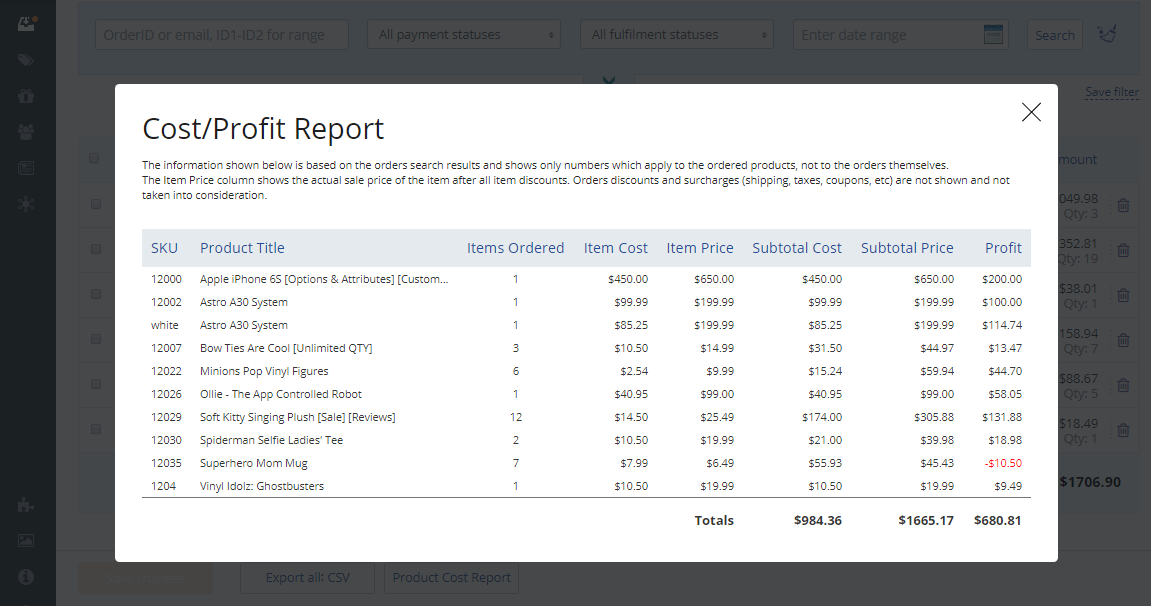Tick checkbox for order with Qty: 7
This screenshot has height=606, width=1151.
pyautogui.click(x=96, y=339)
